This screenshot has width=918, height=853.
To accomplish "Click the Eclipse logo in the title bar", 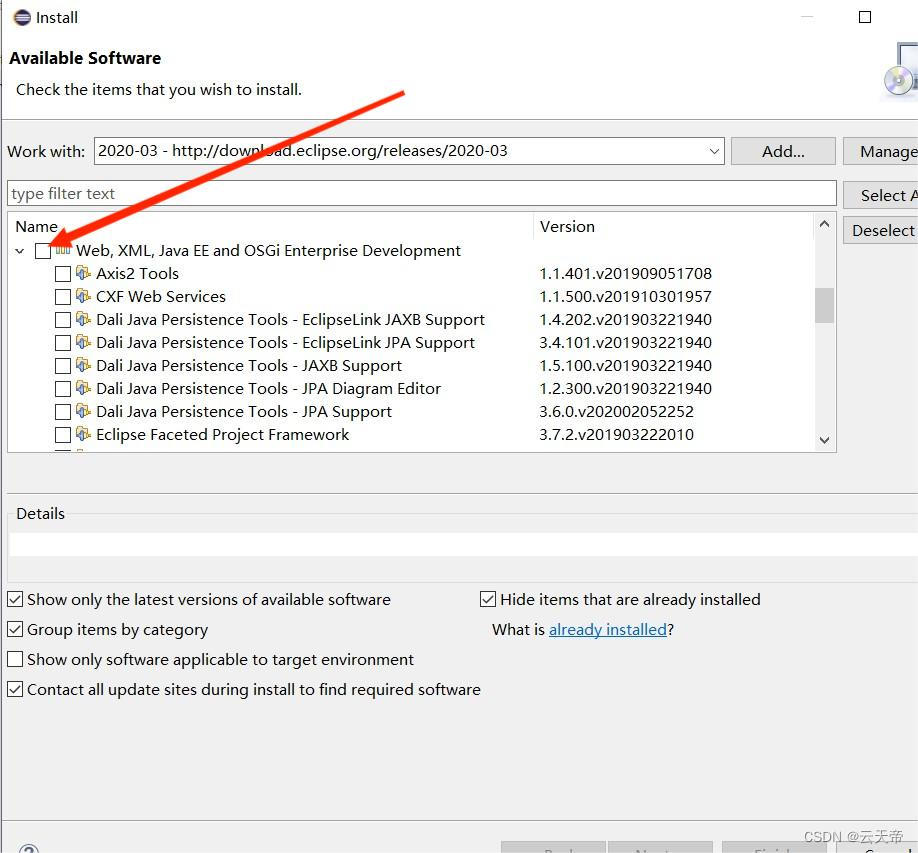I will pos(22,18).
